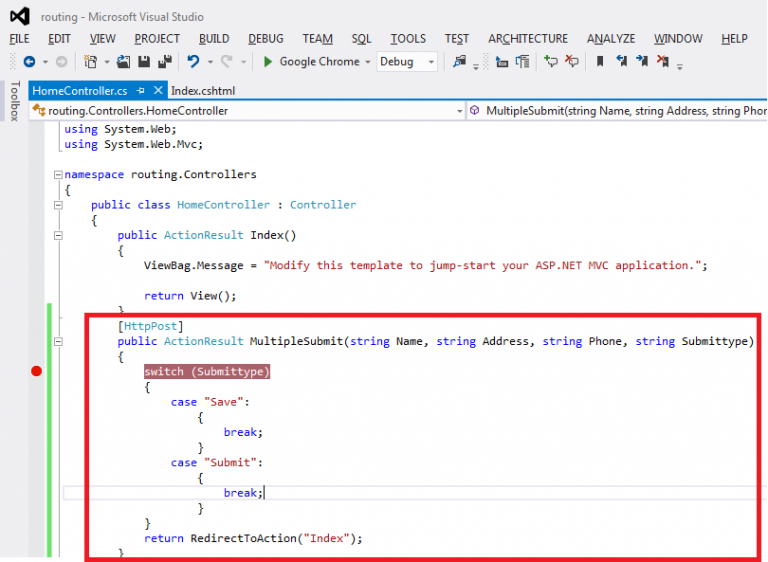Click the [HttpPost] attribute text
Screen dimensions: 768x562
[x=150, y=326]
